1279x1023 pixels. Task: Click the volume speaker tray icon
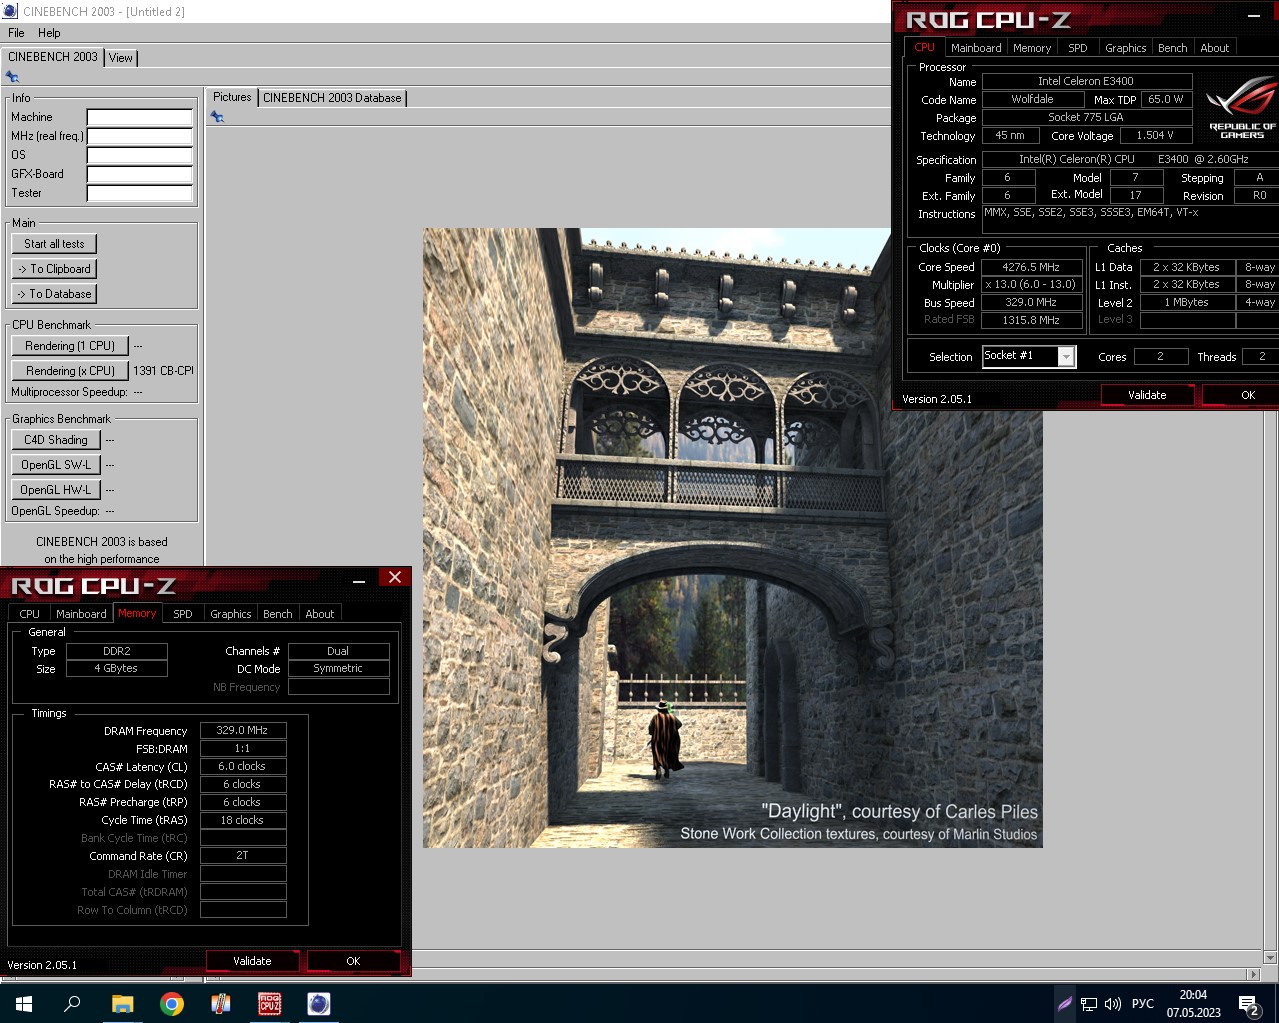click(x=1112, y=1003)
